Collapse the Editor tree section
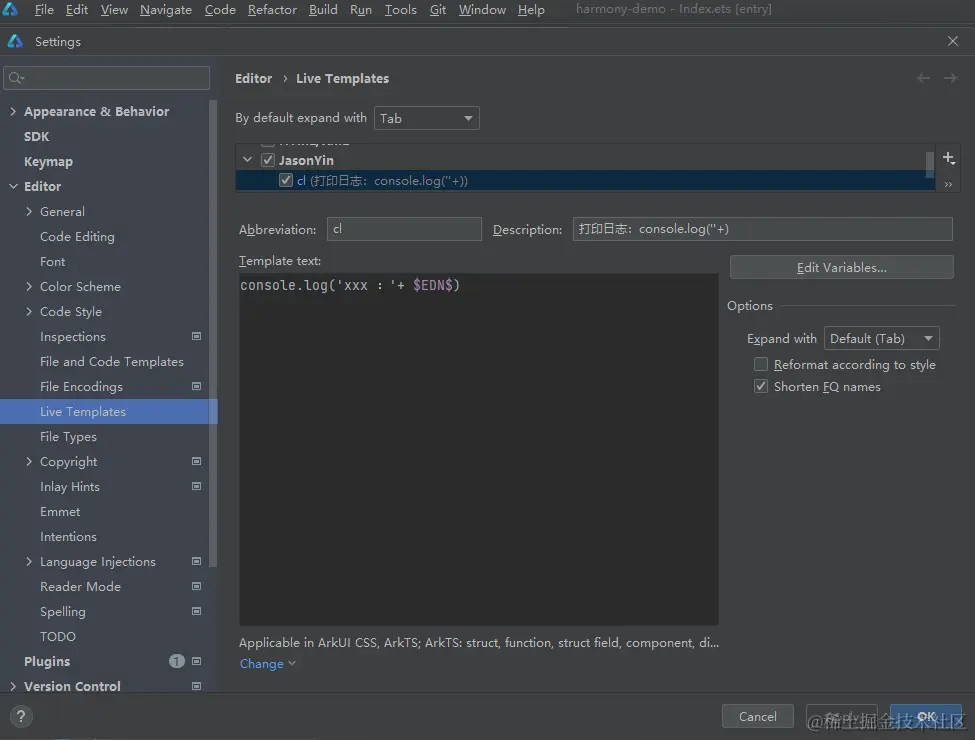 (12, 187)
